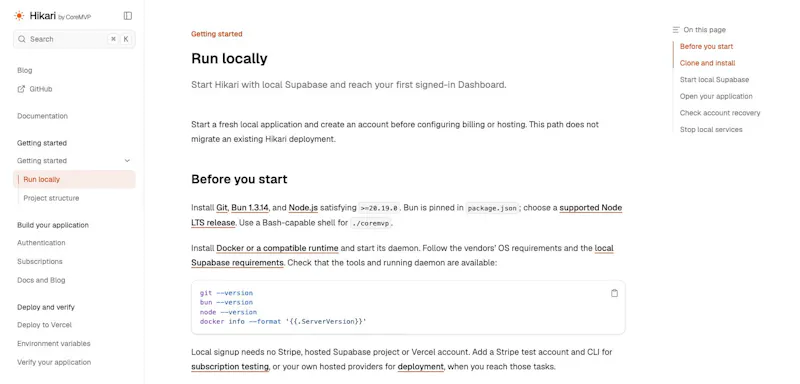The image size is (800, 384).
Task: Collapse Getting started section chevron
Action: point(127,161)
